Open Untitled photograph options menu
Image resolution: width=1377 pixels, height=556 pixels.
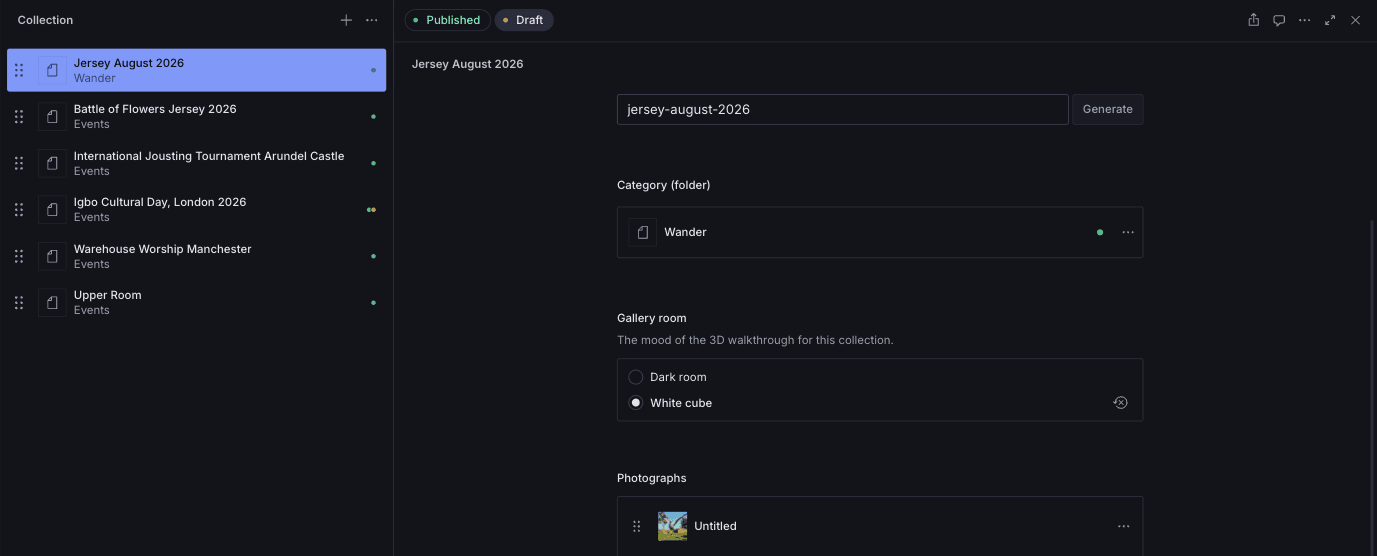click(x=1124, y=526)
